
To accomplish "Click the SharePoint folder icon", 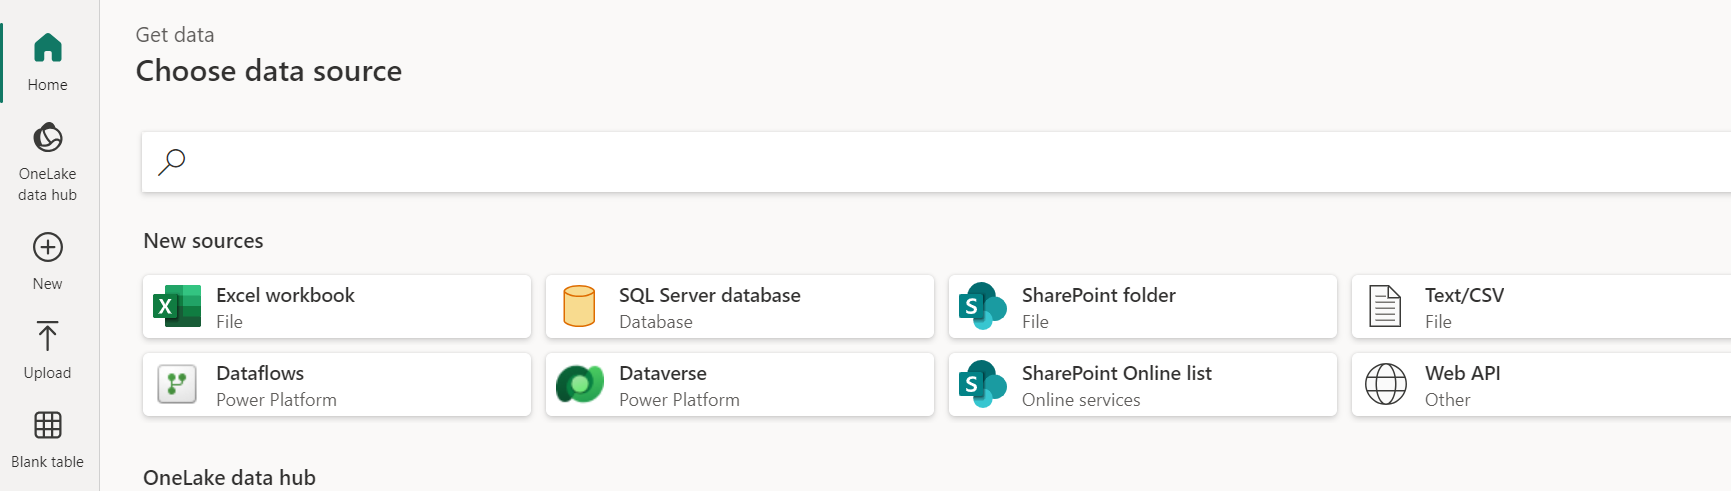I will click(x=982, y=306).
